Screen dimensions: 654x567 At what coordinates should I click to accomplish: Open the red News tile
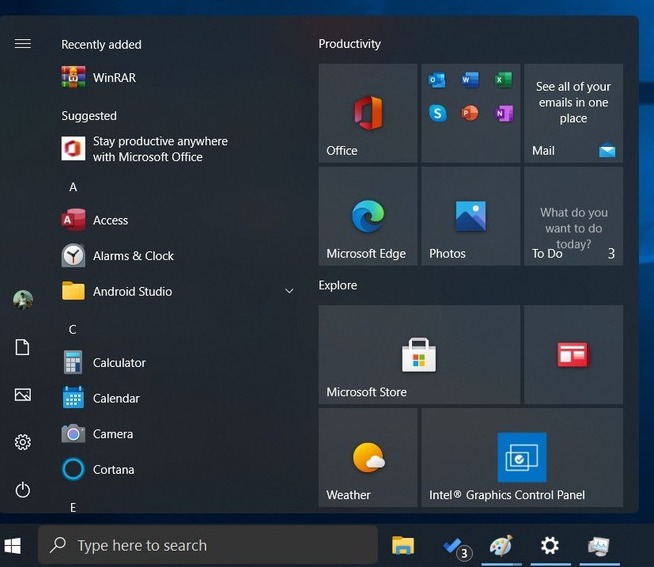pyautogui.click(x=574, y=354)
